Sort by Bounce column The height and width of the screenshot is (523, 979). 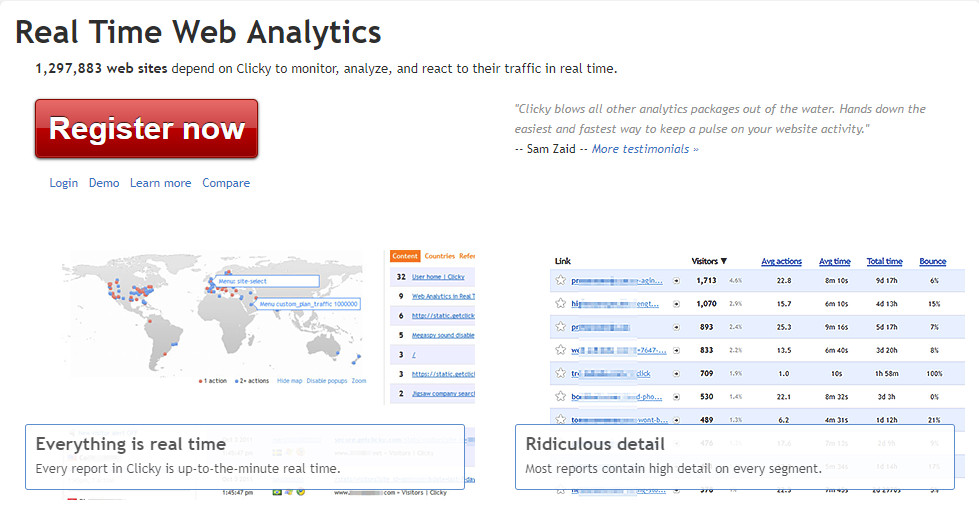point(933,261)
